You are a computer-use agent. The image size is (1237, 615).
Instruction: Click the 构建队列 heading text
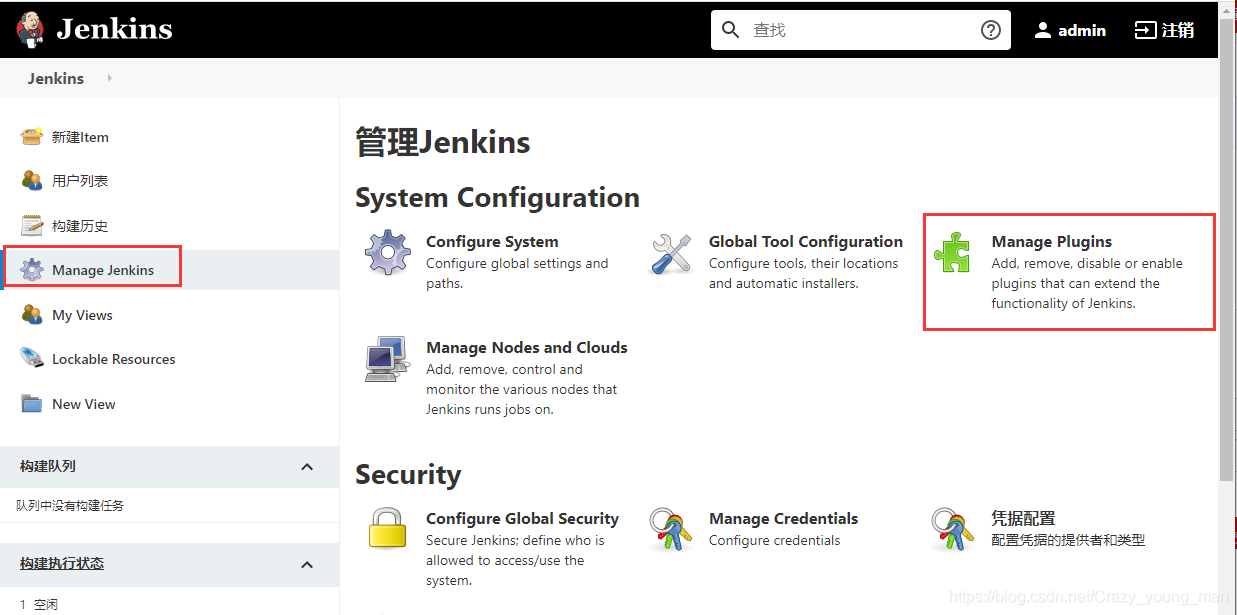point(48,466)
